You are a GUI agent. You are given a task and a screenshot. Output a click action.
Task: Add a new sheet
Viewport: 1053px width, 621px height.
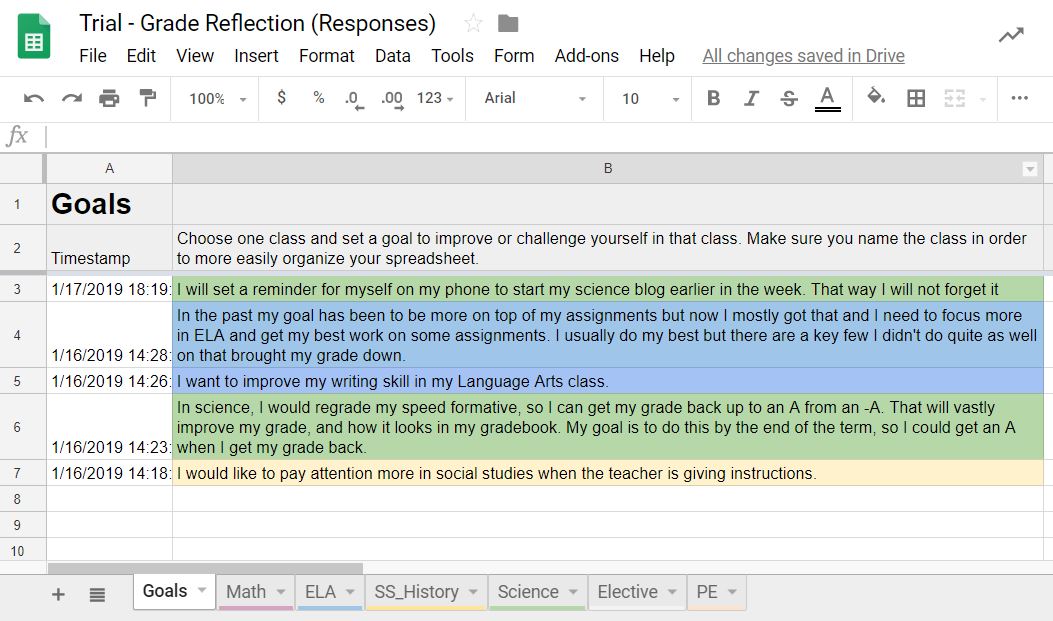click(57, 592)
